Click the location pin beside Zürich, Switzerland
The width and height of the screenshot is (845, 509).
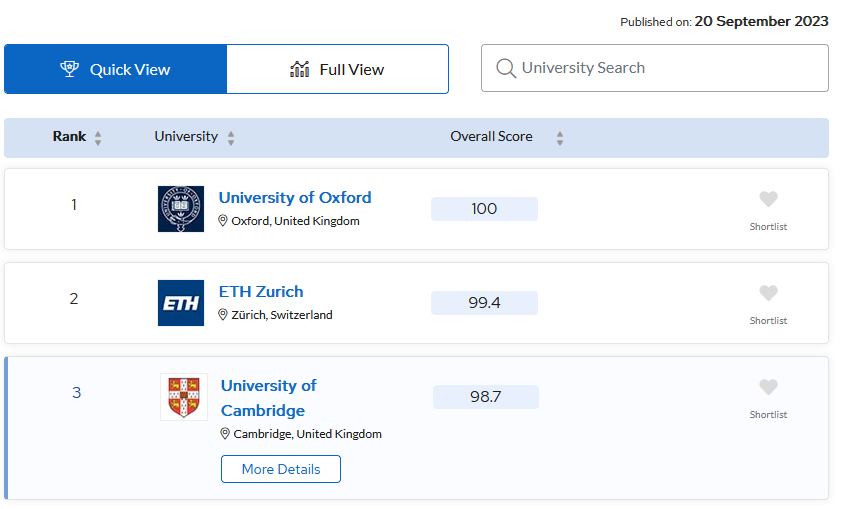tap(224, 315)
